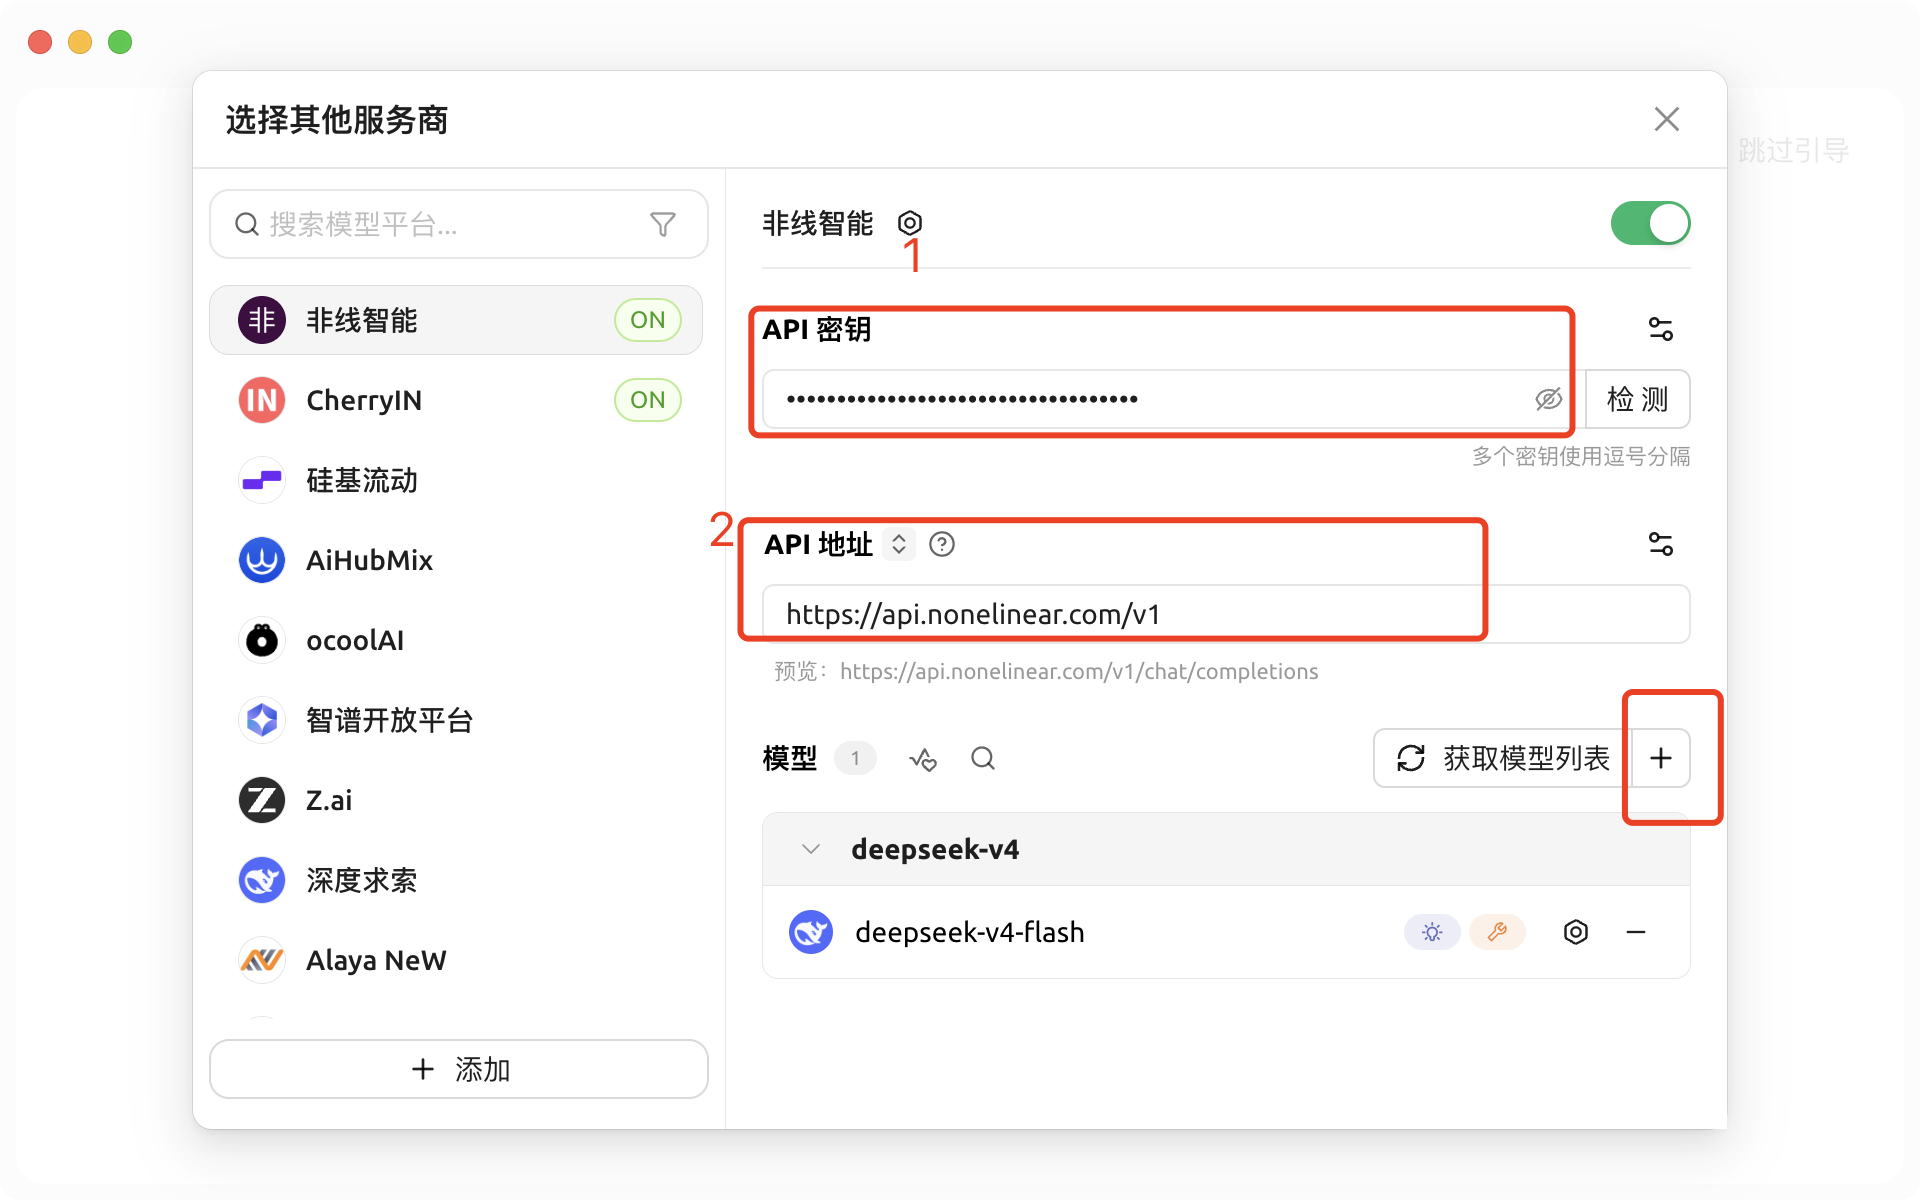Click the deepseek-v4-flash model name
This screenshot has width=1920, height=1200.
[x=970, y=932]
